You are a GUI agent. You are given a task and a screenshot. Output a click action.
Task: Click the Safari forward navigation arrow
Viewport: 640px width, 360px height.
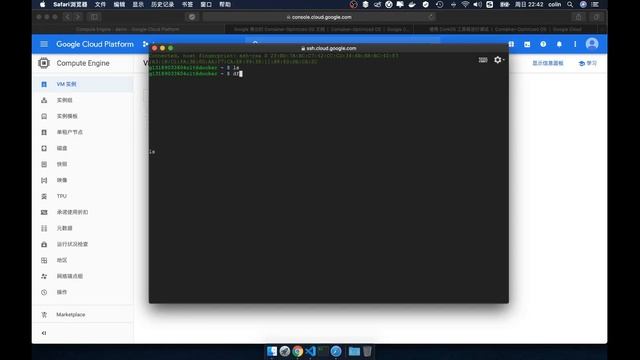tap(78, 17)
